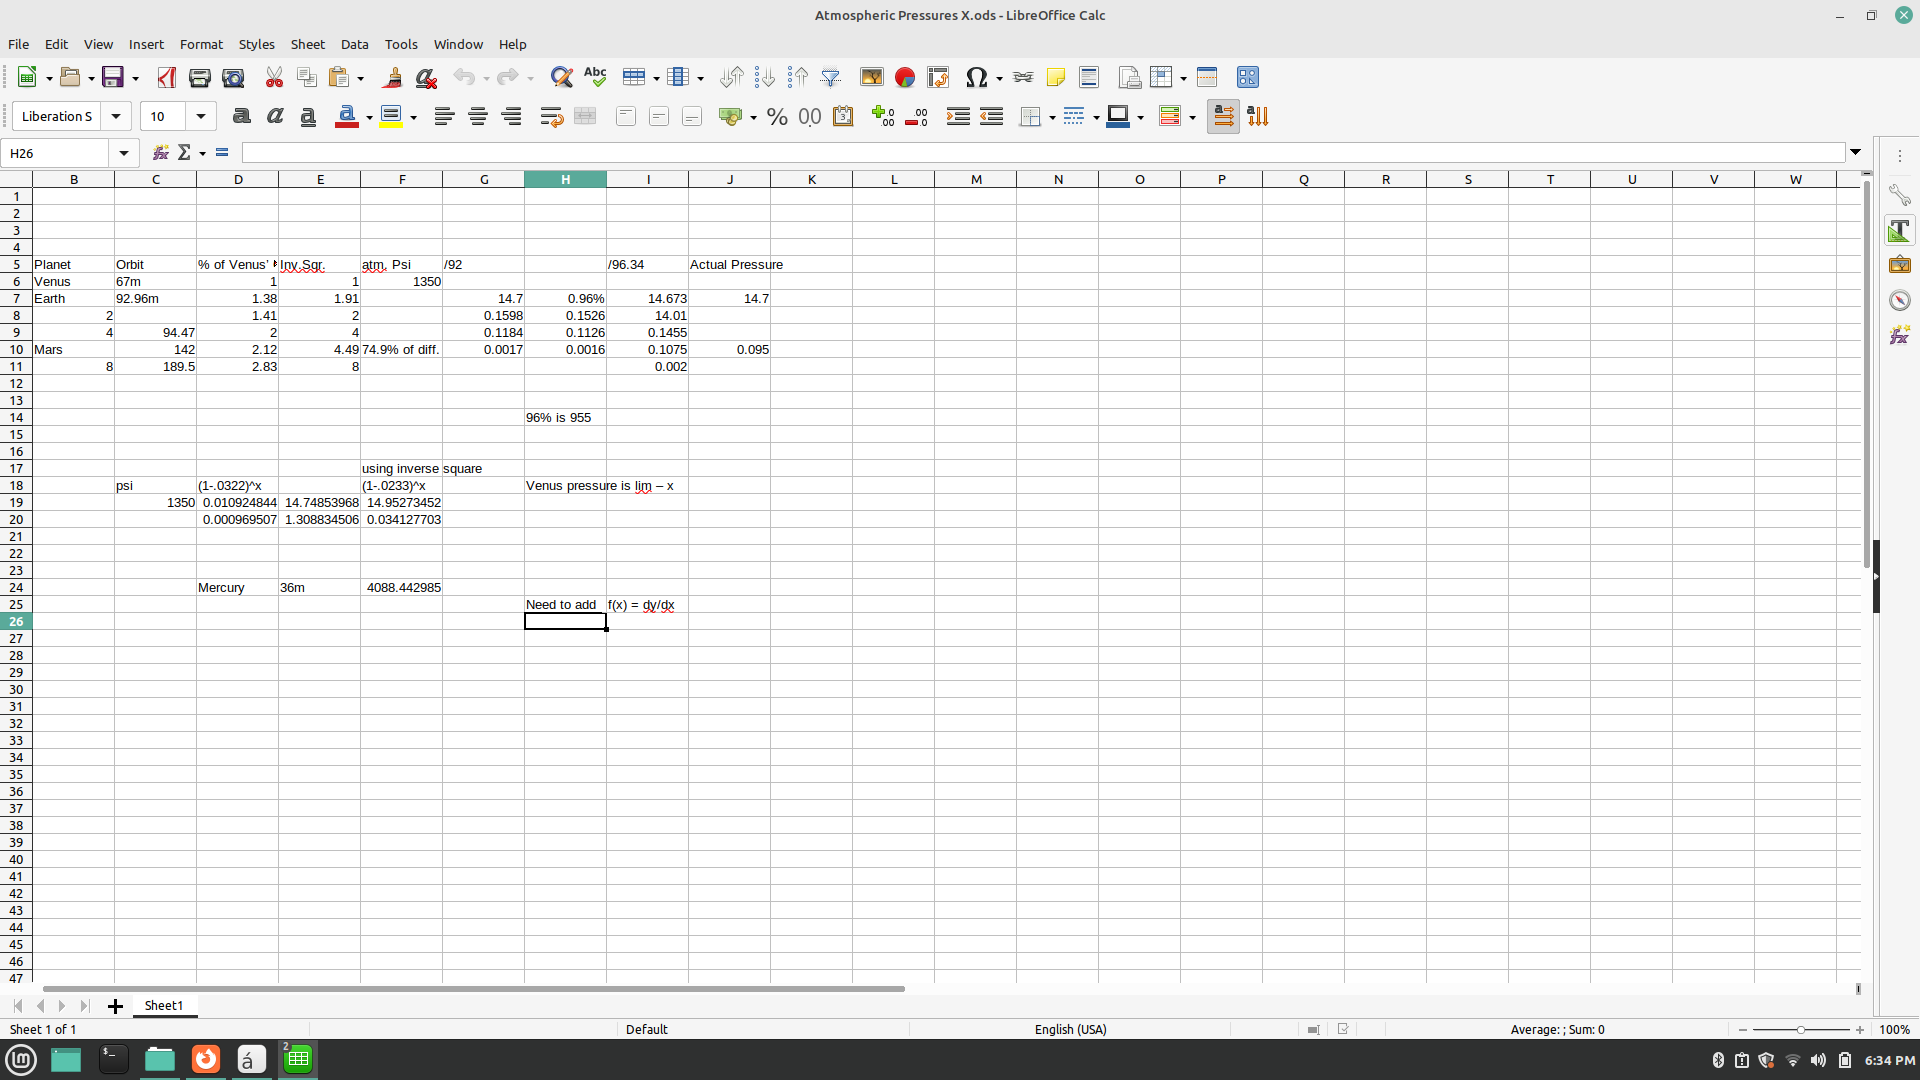1920x1080 pixels.
Task: Insert Pivot Table icon
Action: pyautogui.click(x=938, y=77)
